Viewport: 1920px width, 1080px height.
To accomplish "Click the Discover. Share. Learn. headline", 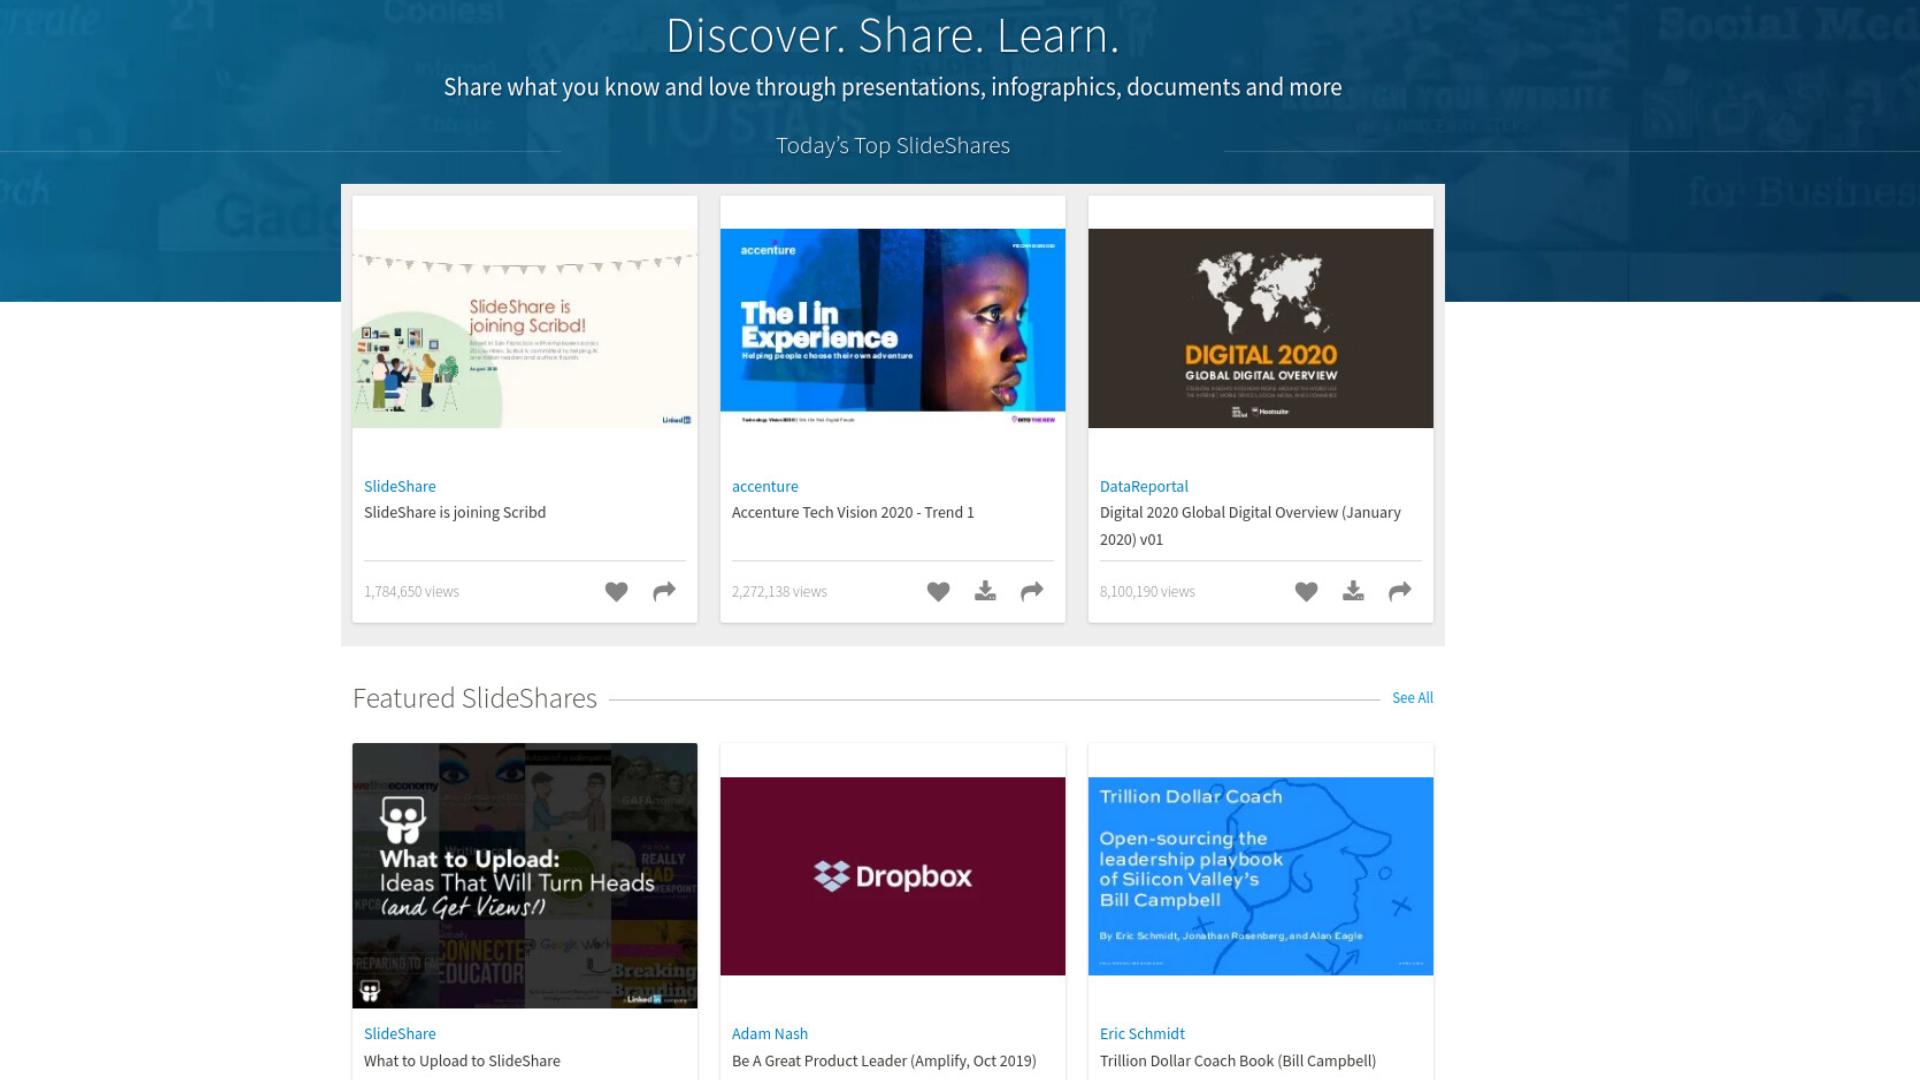I will [893, 36].
